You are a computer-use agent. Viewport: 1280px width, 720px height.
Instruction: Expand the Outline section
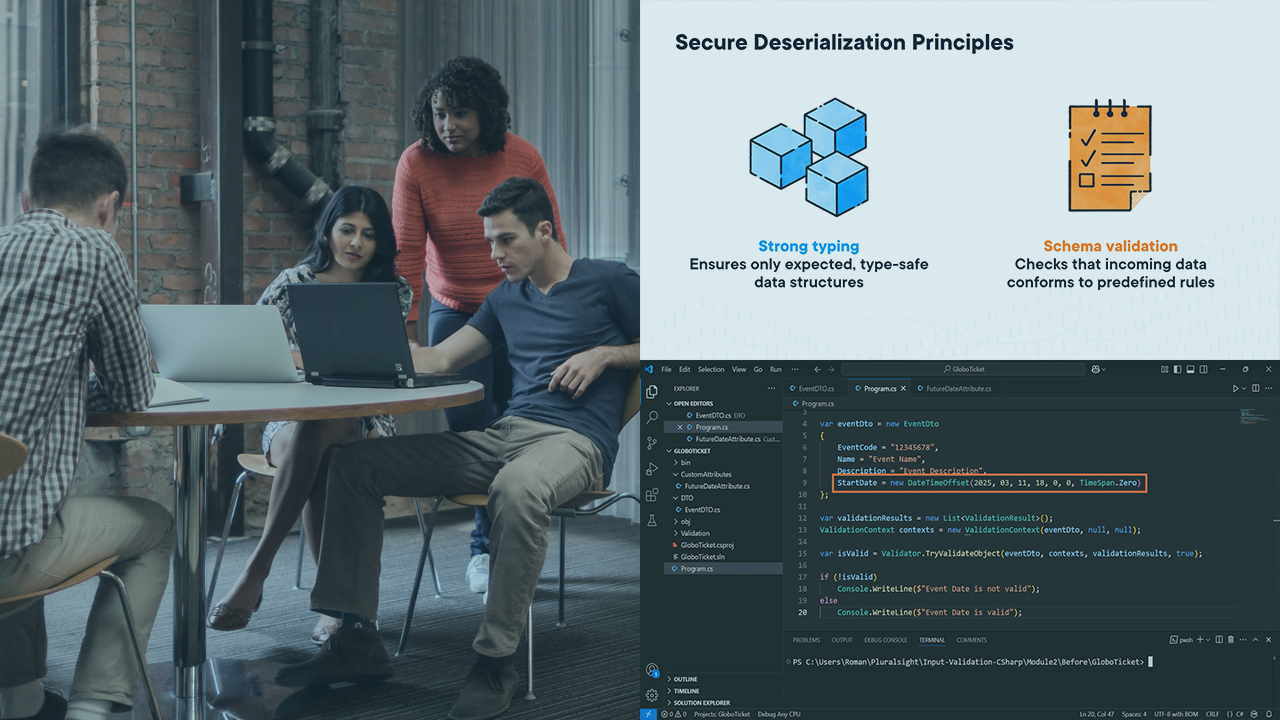coord(686,679)
